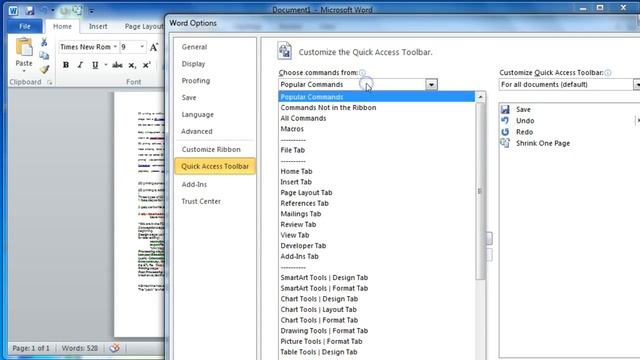Apply Subscript formatting

coord(132,65)
